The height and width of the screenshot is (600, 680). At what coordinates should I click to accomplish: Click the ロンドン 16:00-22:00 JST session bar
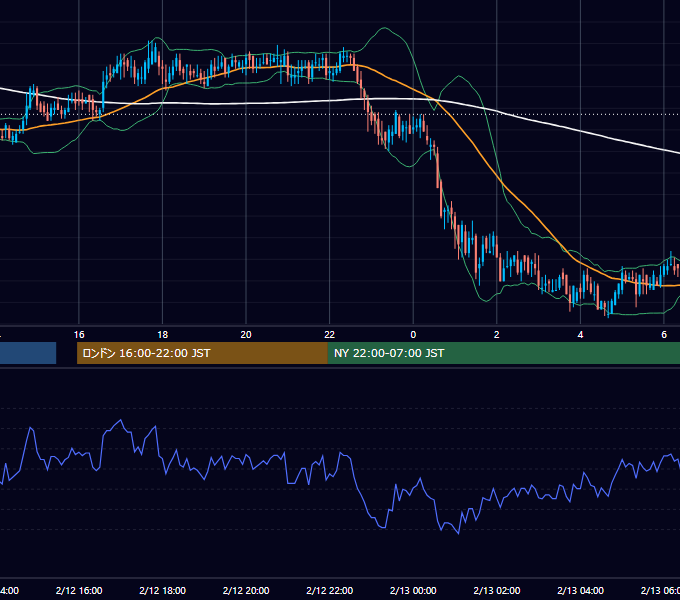pos(202,353)
